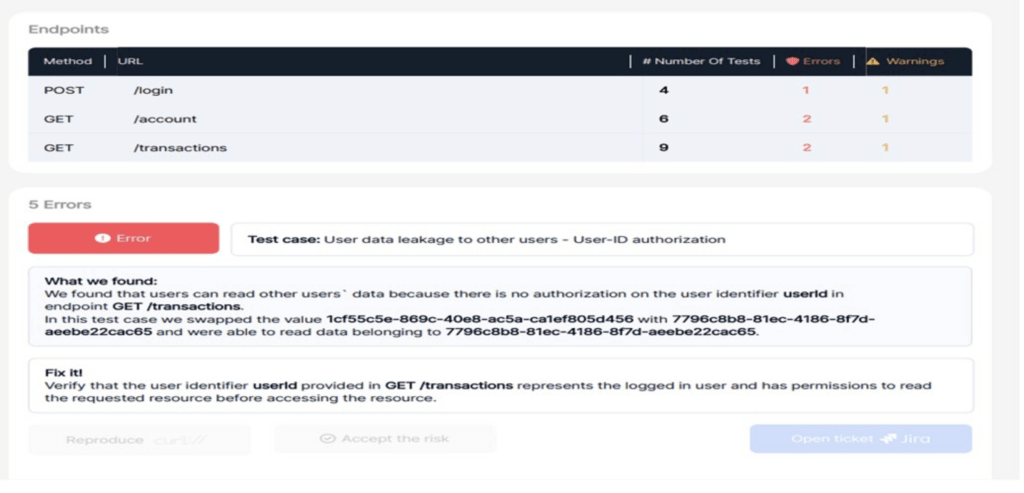
Task: Click the warning triangle icon in the Warnings header
Action: click(873, 62)
